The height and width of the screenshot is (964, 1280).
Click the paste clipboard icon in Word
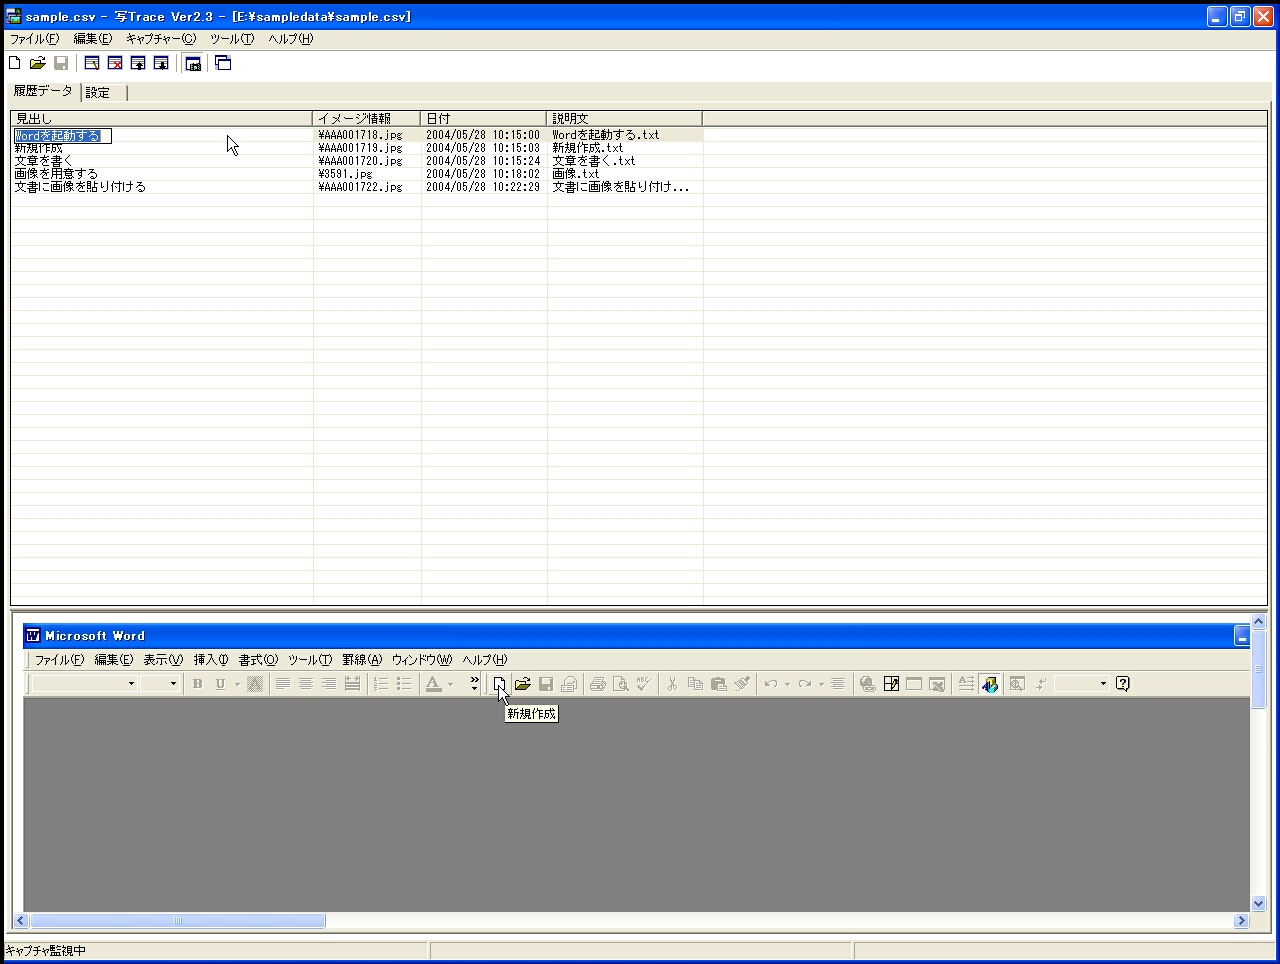(x=718, y=684)
